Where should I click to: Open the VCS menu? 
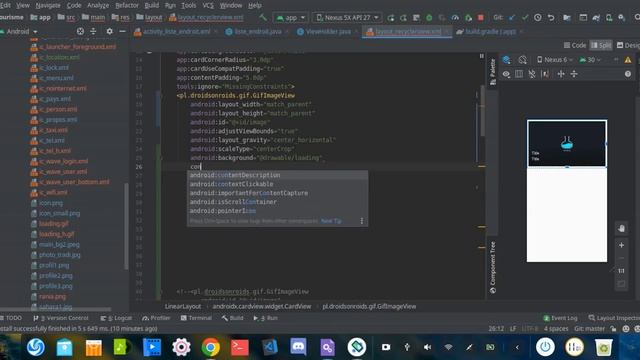(208, 5)
